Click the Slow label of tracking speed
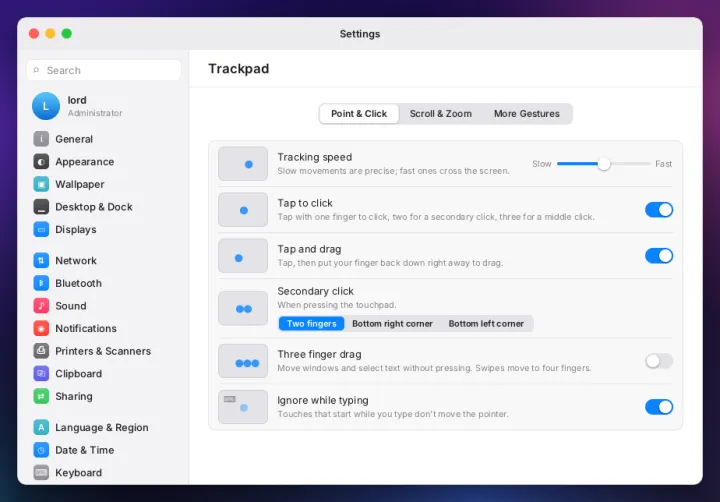Viewport: 720px width, 502px height. click(x=542, y=164)
